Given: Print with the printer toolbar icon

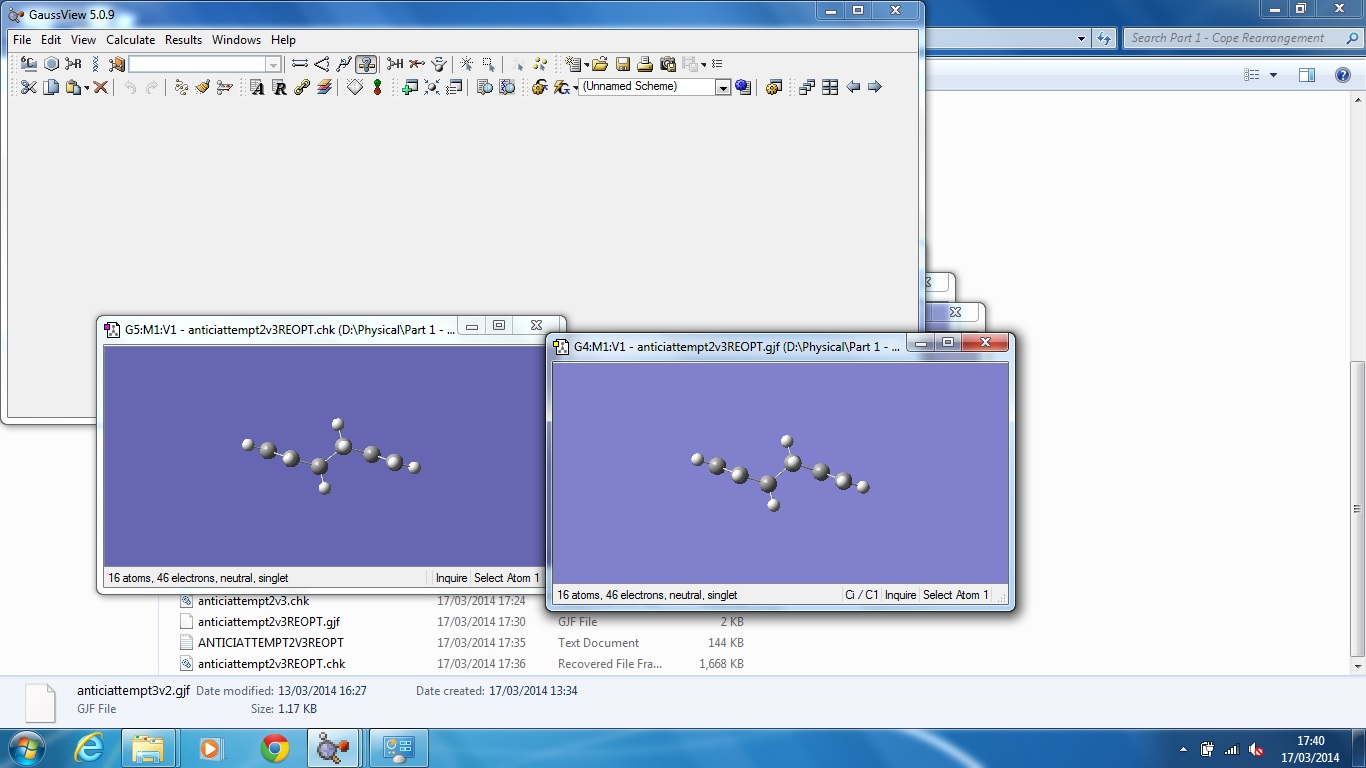Looking at the screenshot, I should click(x=645, y=64).
